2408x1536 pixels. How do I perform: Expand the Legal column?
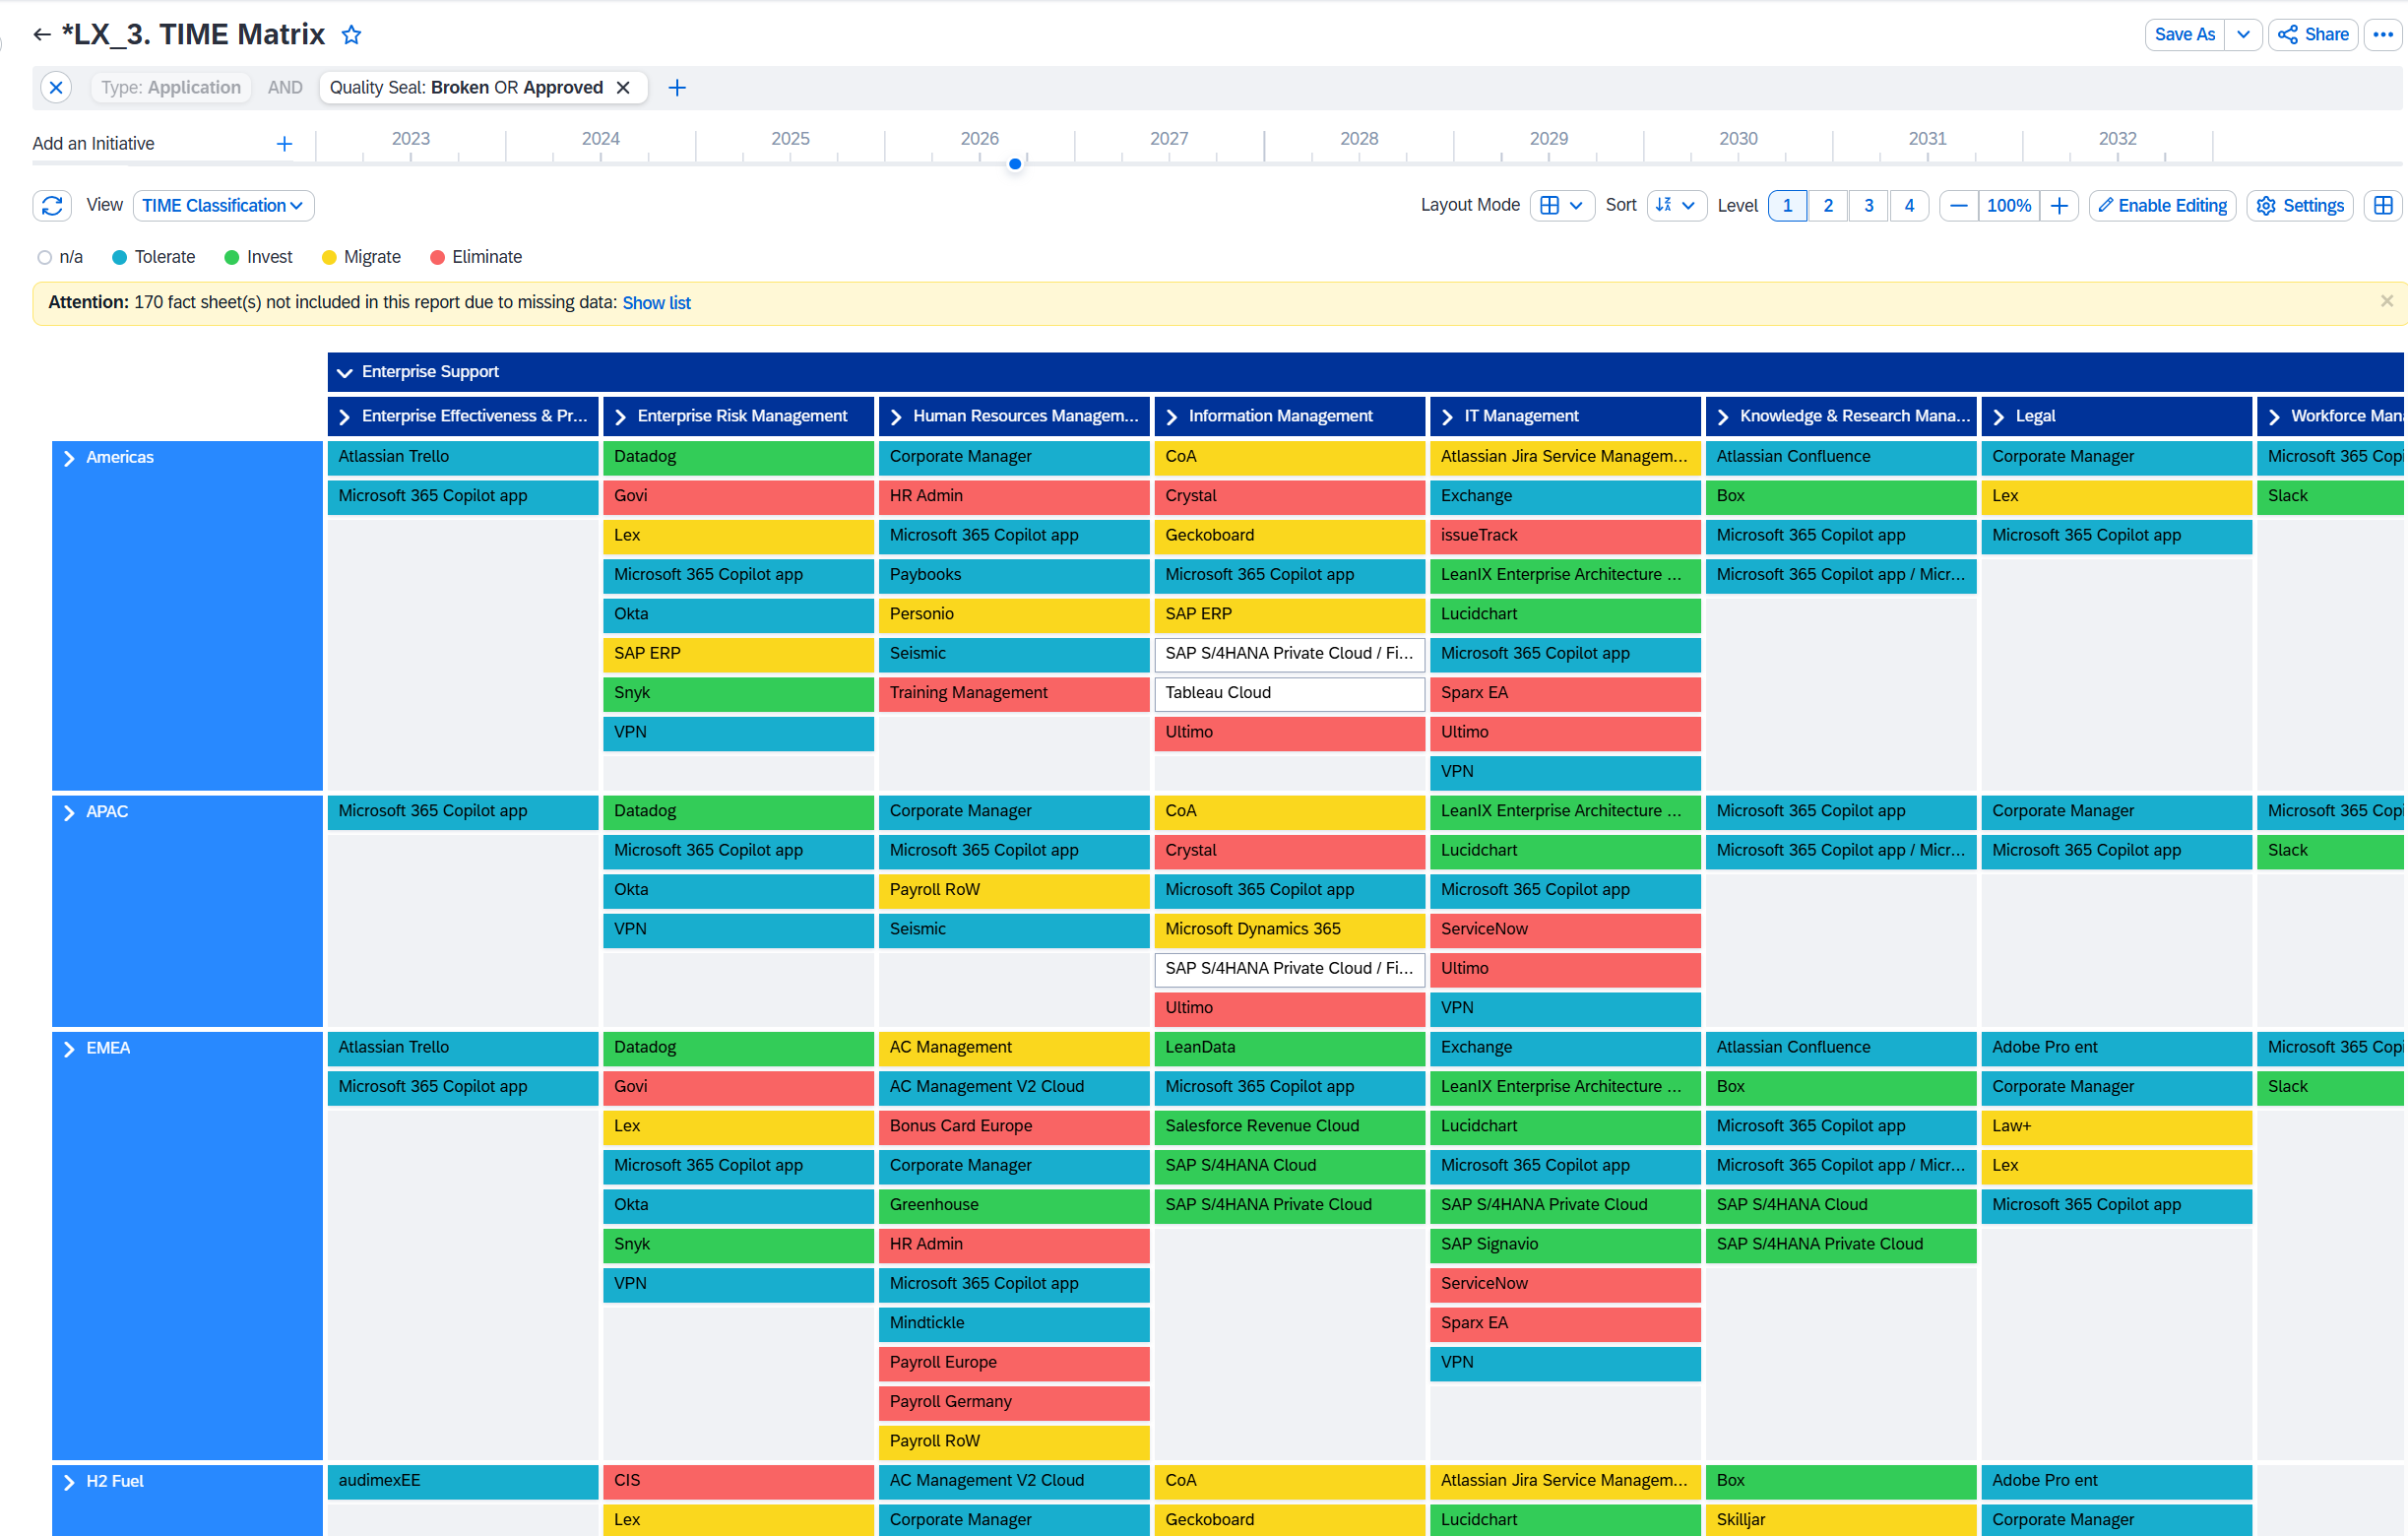pyautogui.click(x=1998, y=417)
